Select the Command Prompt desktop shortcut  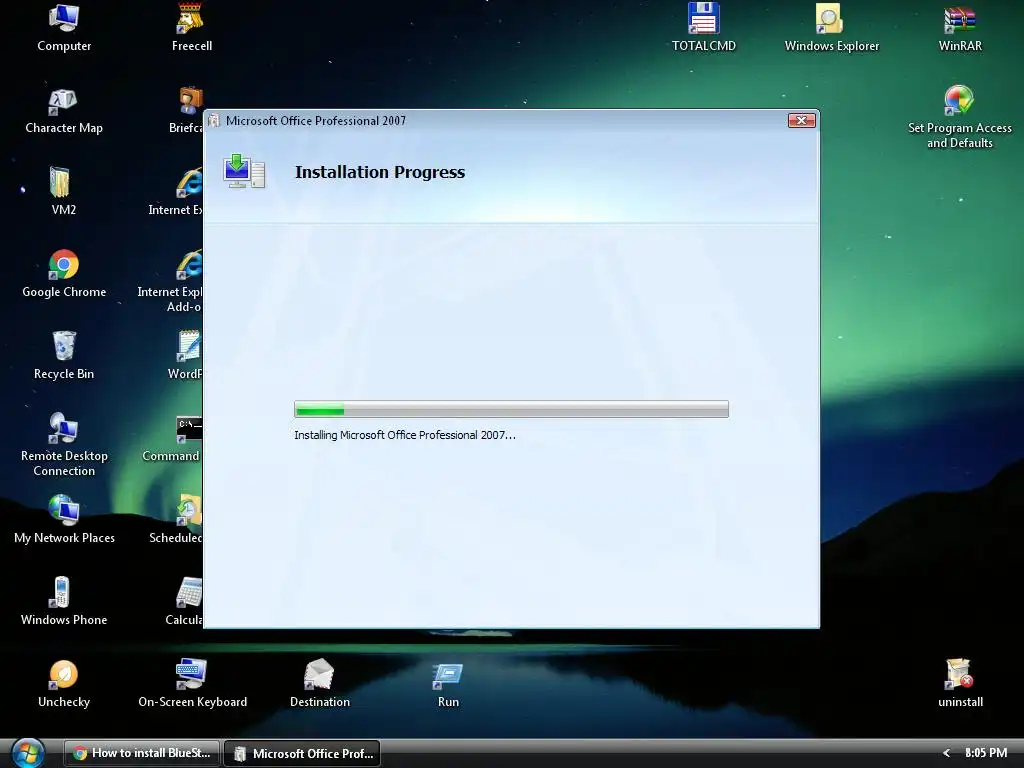[x=172, y=439]
